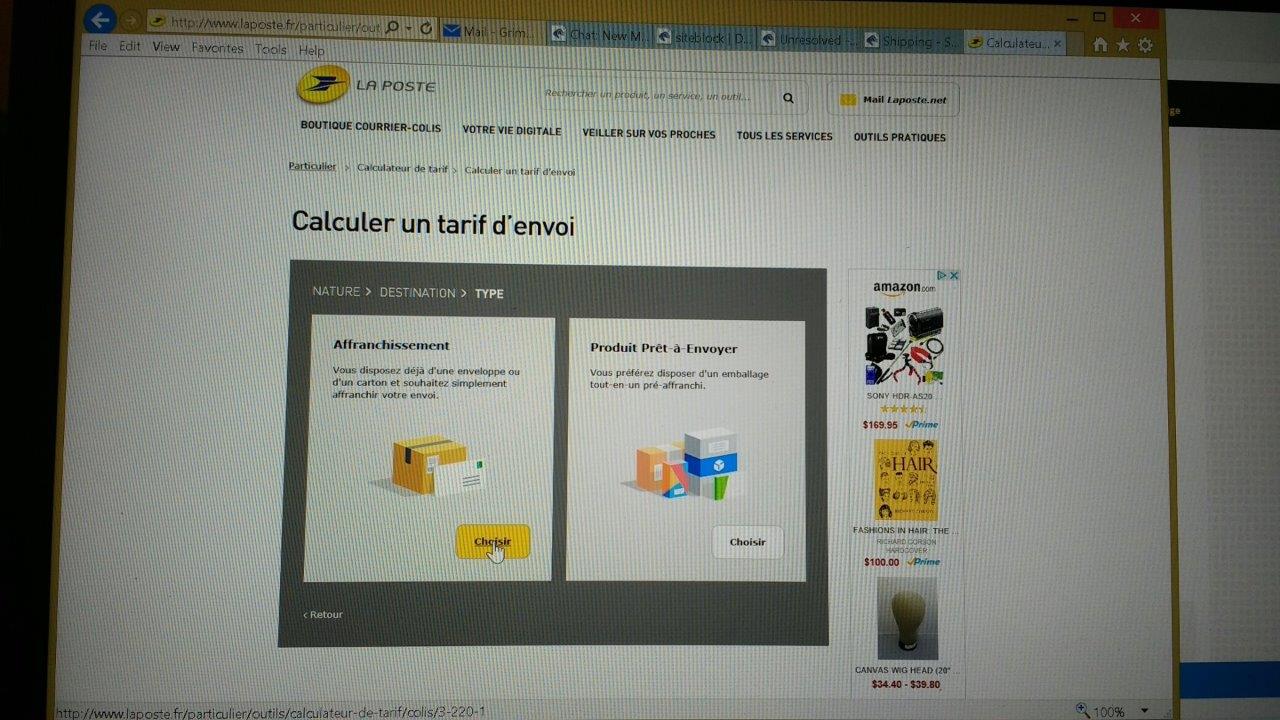Switch to the Unresolved tab
The image size is (1280, 720).
[x=810, y=41]
